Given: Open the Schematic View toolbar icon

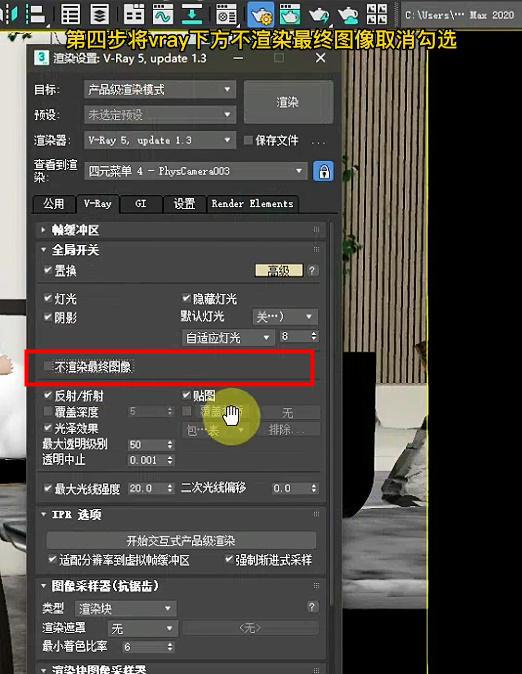Looking at the screenshot, I should tap(192, 14).
